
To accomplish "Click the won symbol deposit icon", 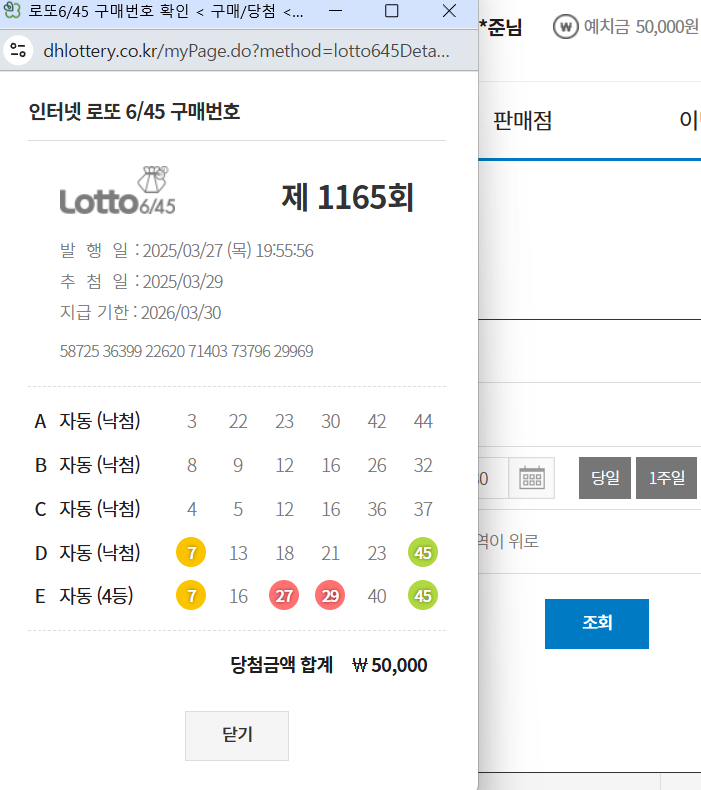I will tap(566, 26).
